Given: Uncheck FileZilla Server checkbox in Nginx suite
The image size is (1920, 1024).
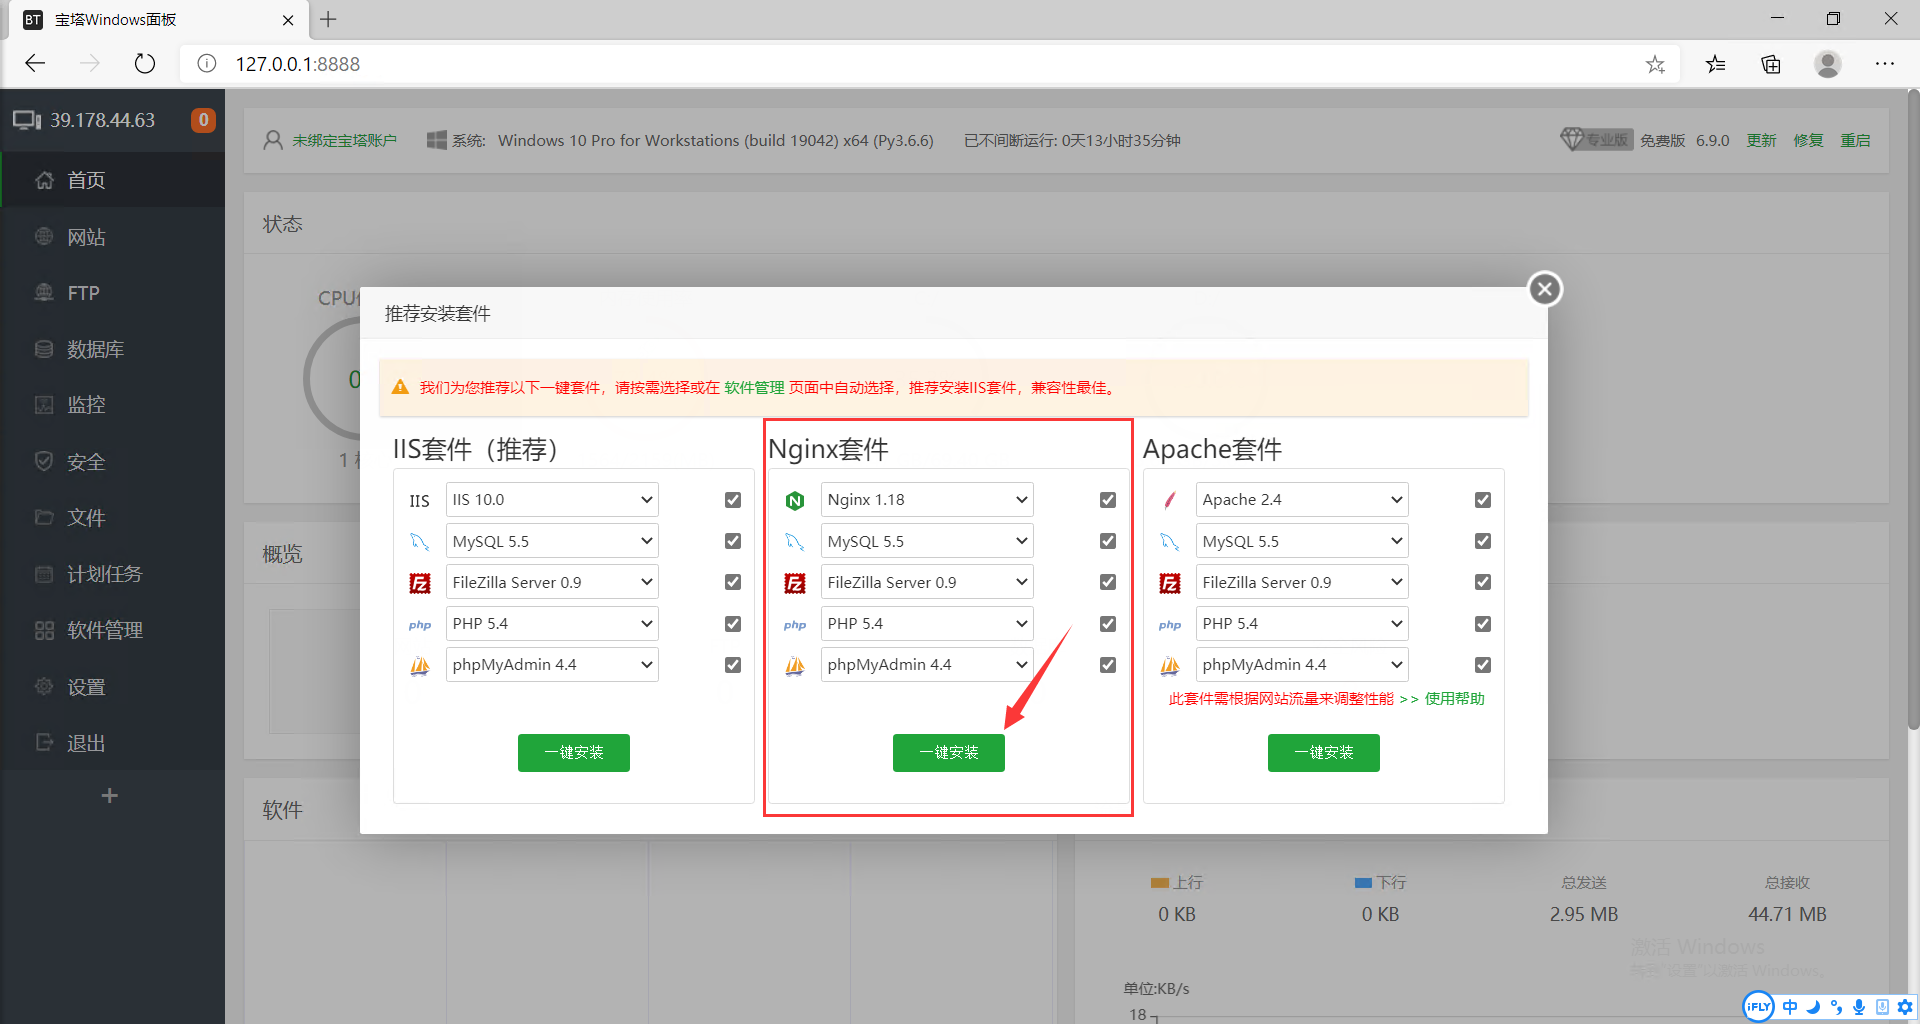Looking at the screenshot, I should (1108, 582).
